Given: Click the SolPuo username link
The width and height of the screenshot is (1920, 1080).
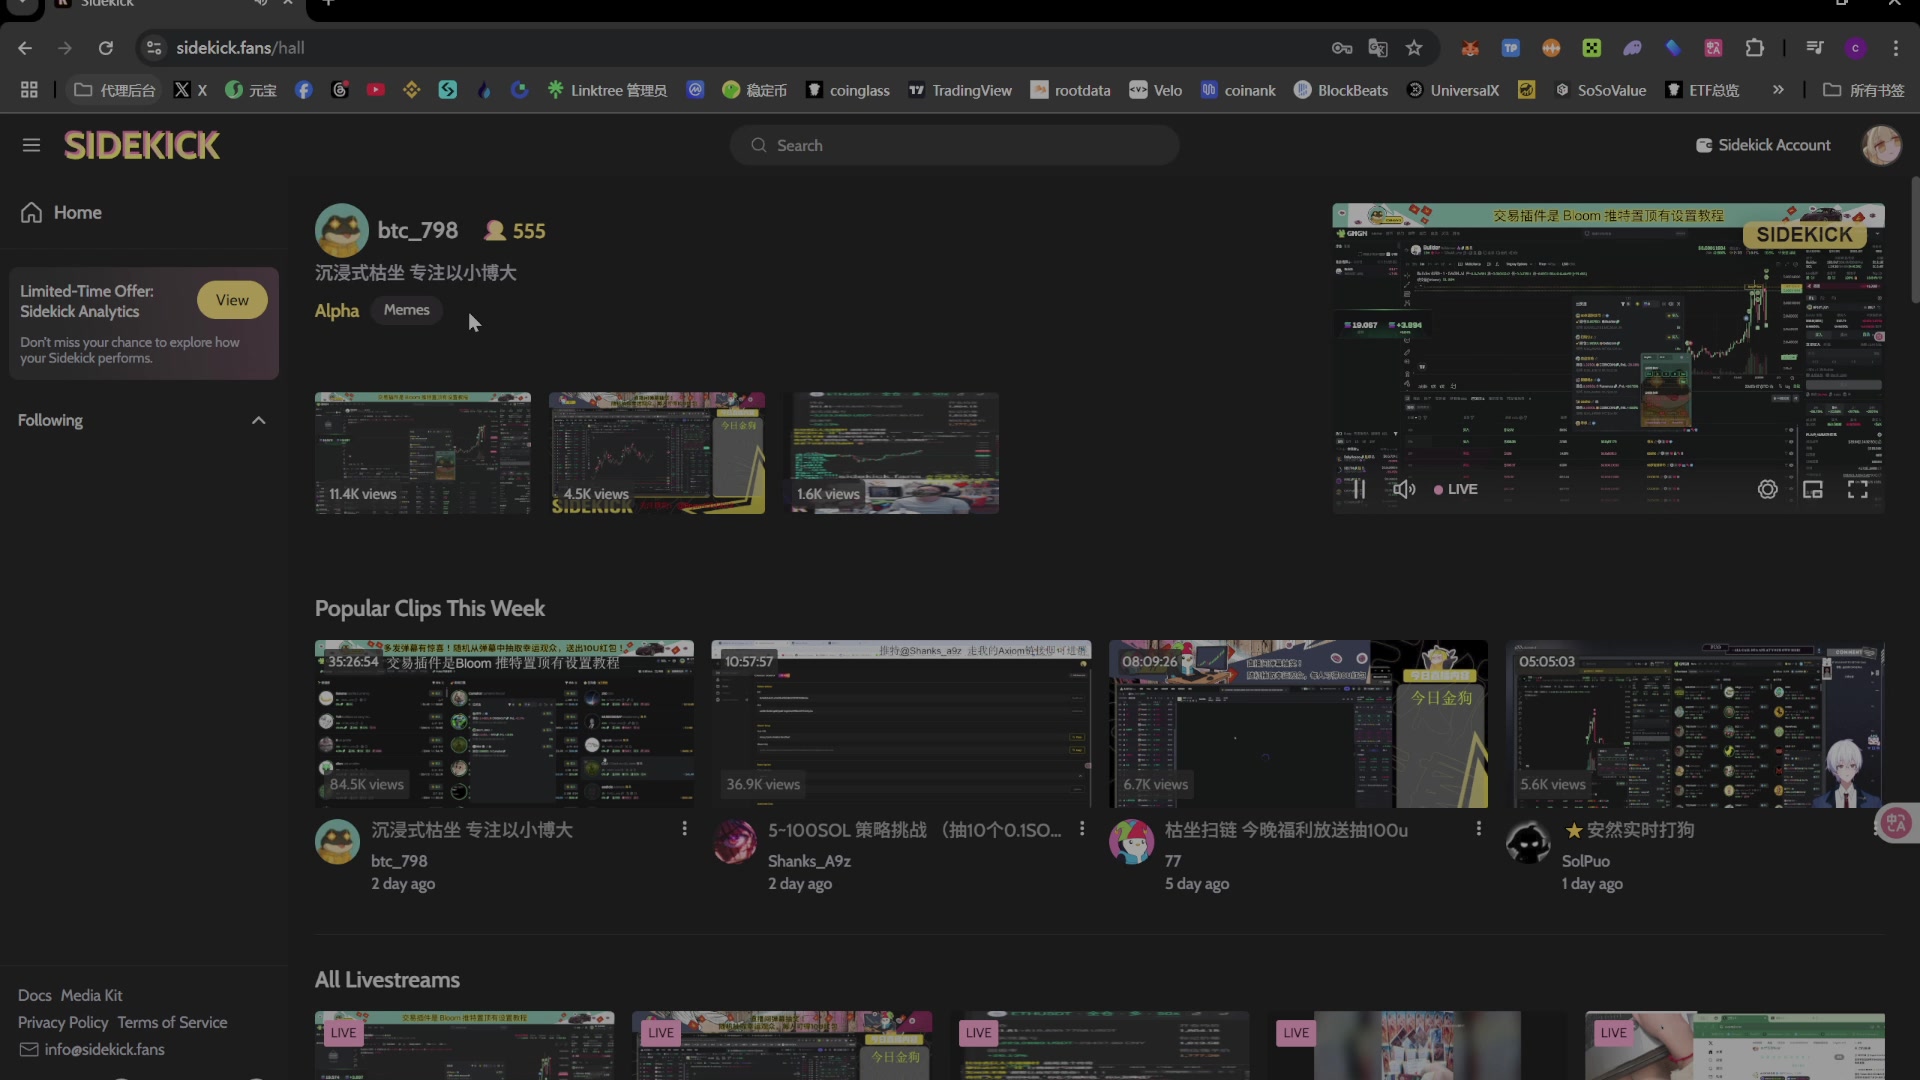Looking at the screenshot, I should (x=1586, y=861).
